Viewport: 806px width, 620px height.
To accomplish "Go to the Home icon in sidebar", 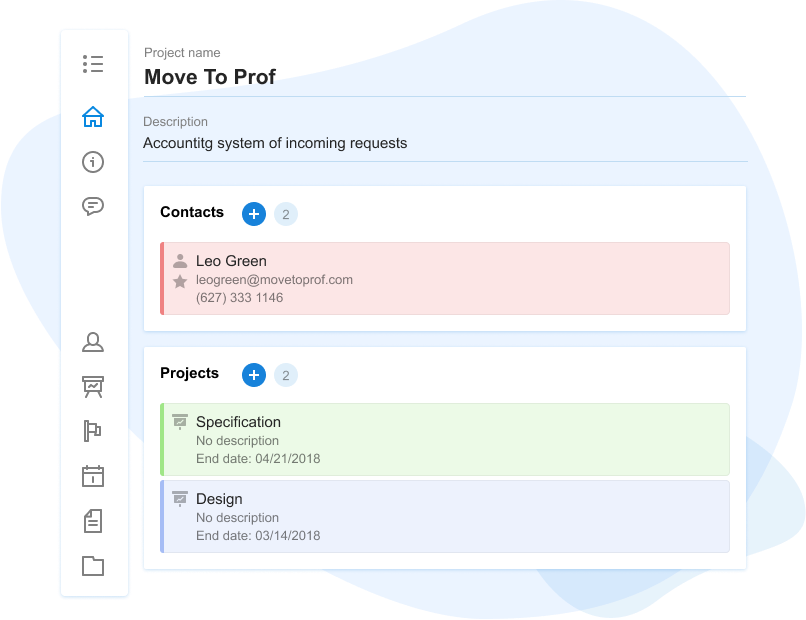I will pos(93,117).
